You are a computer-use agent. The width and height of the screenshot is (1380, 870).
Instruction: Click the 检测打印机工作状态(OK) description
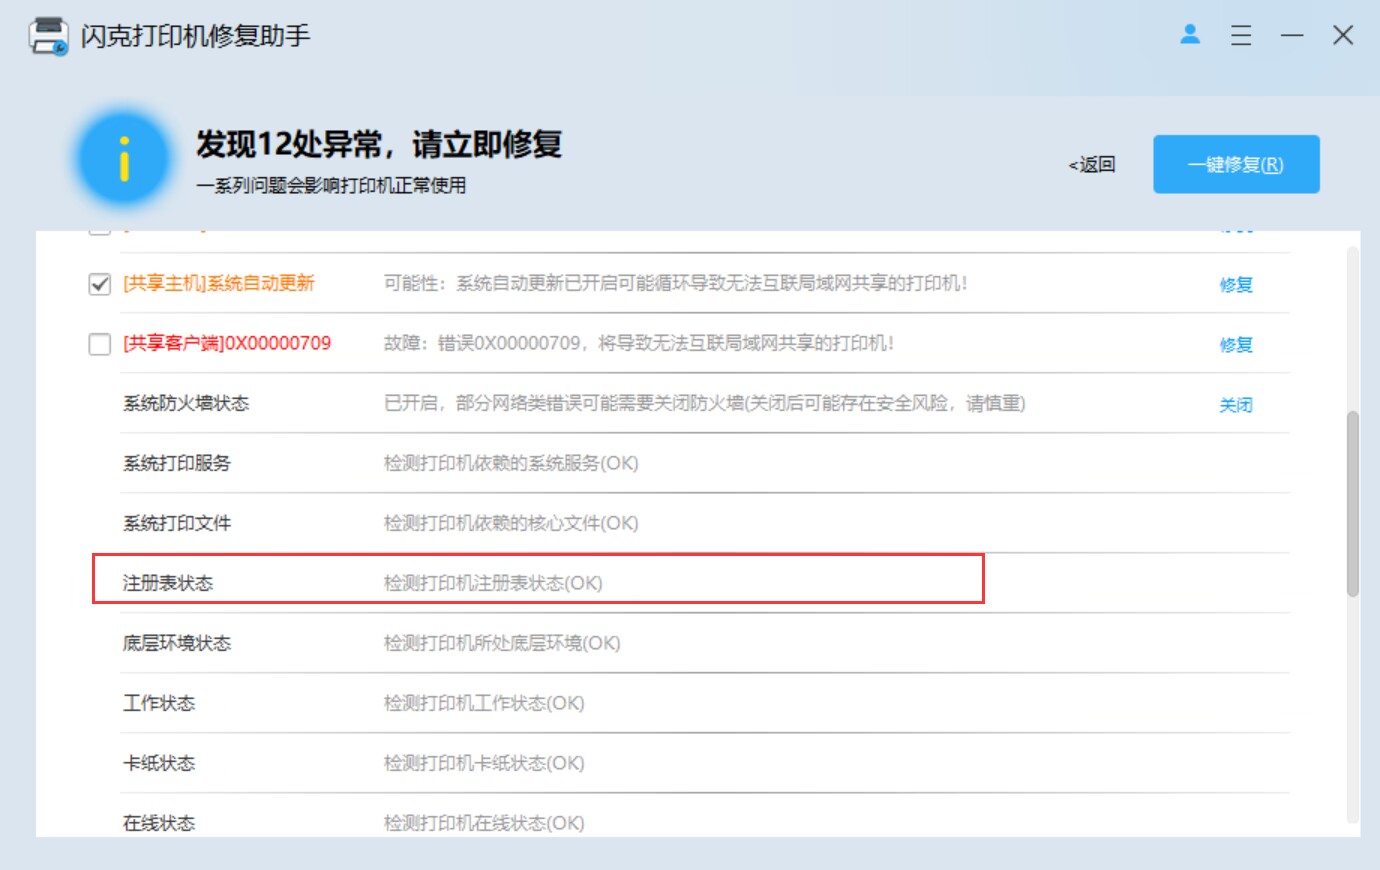coord(484,703)
